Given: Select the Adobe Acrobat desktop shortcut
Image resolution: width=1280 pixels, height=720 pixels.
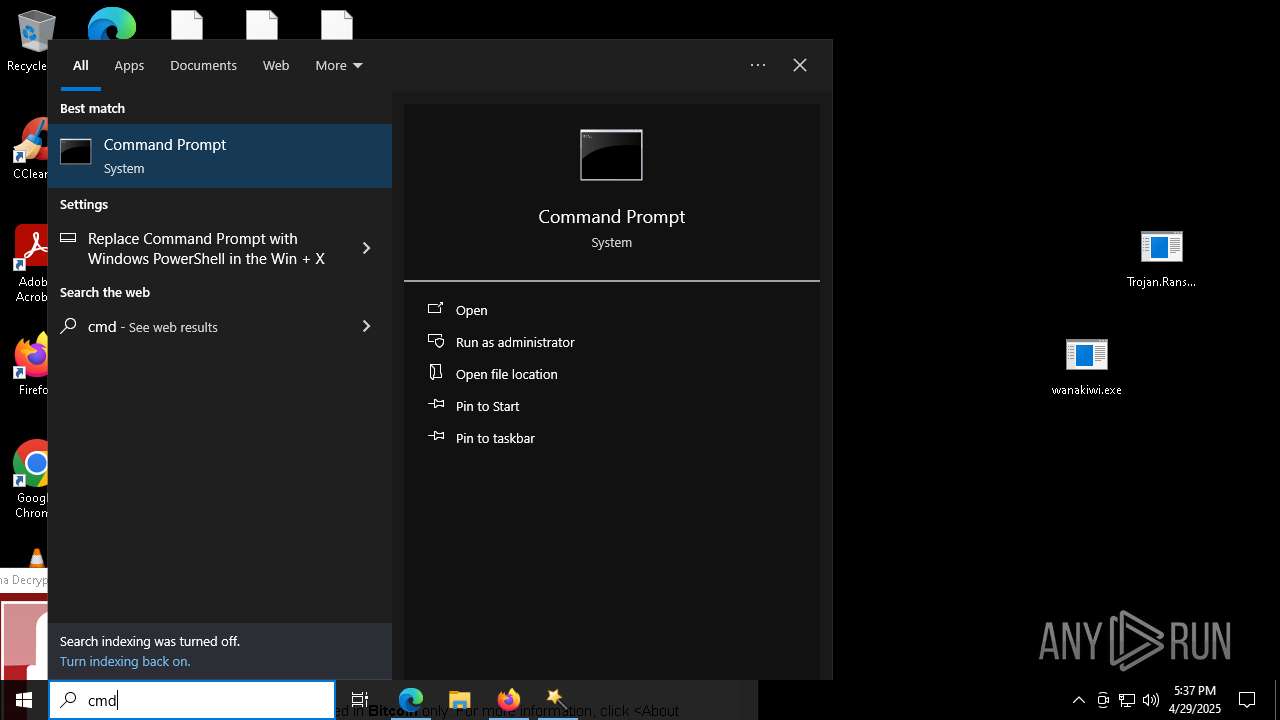Looking at the screenshot, I should coord(31,264).
